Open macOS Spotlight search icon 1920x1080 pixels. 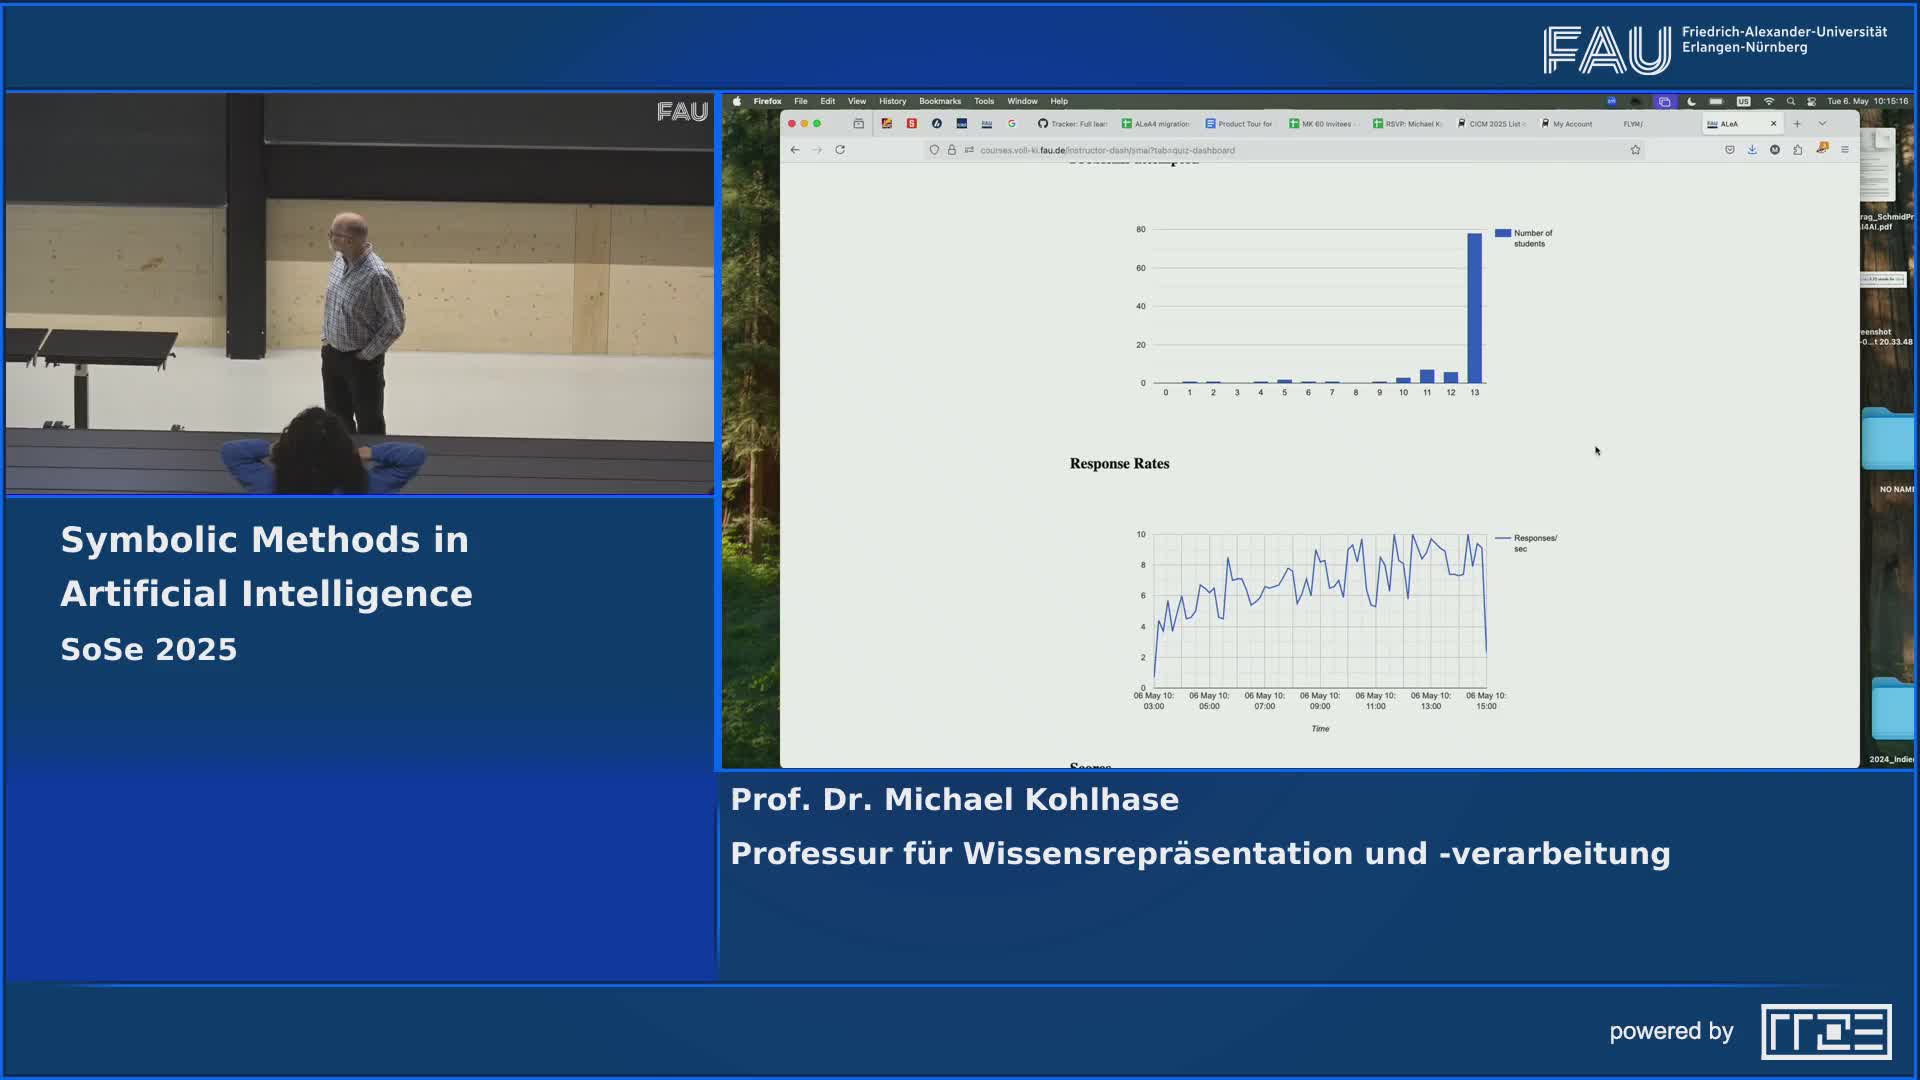1790,101
